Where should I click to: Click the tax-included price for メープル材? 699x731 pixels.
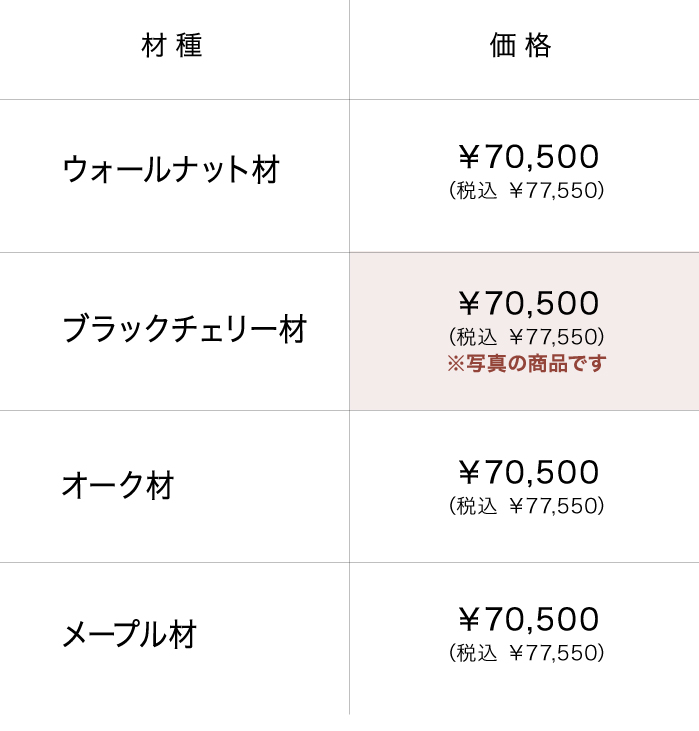[527, 654]
